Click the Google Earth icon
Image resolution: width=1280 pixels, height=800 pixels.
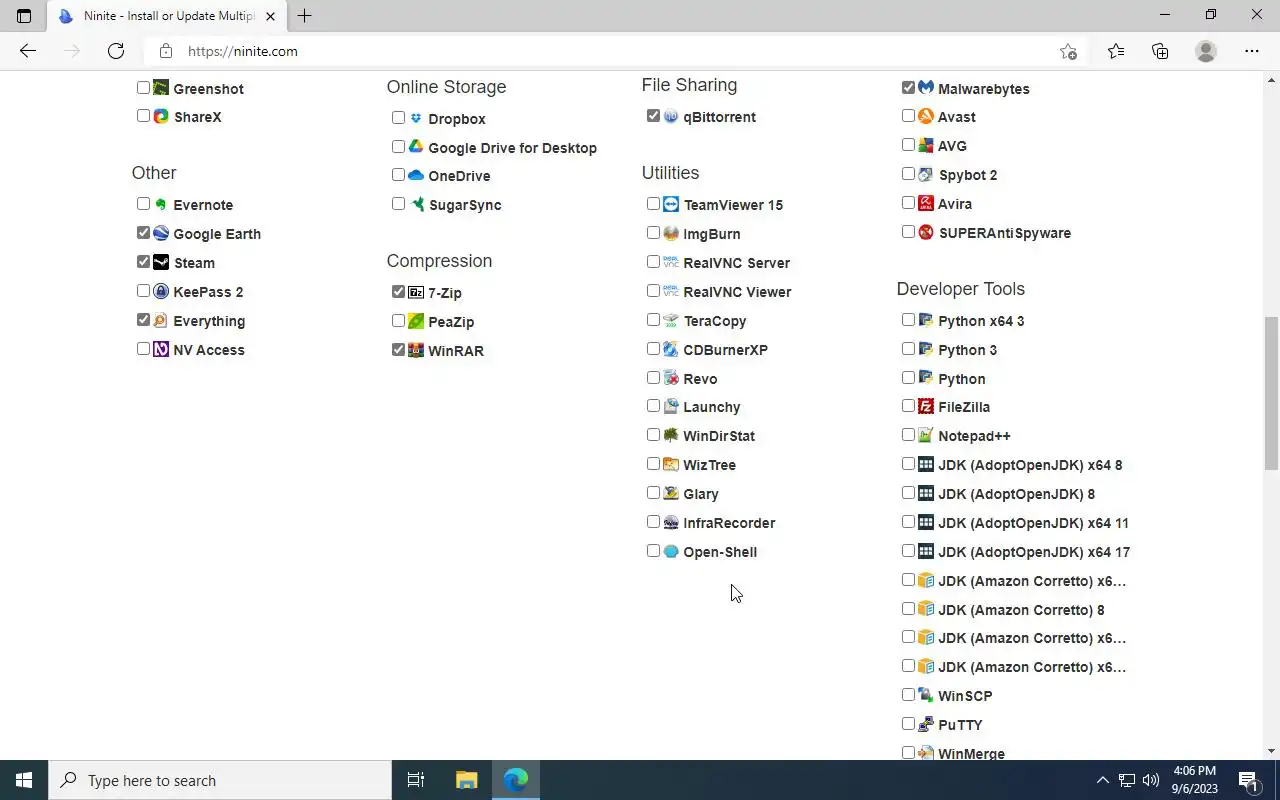point(161,233)
